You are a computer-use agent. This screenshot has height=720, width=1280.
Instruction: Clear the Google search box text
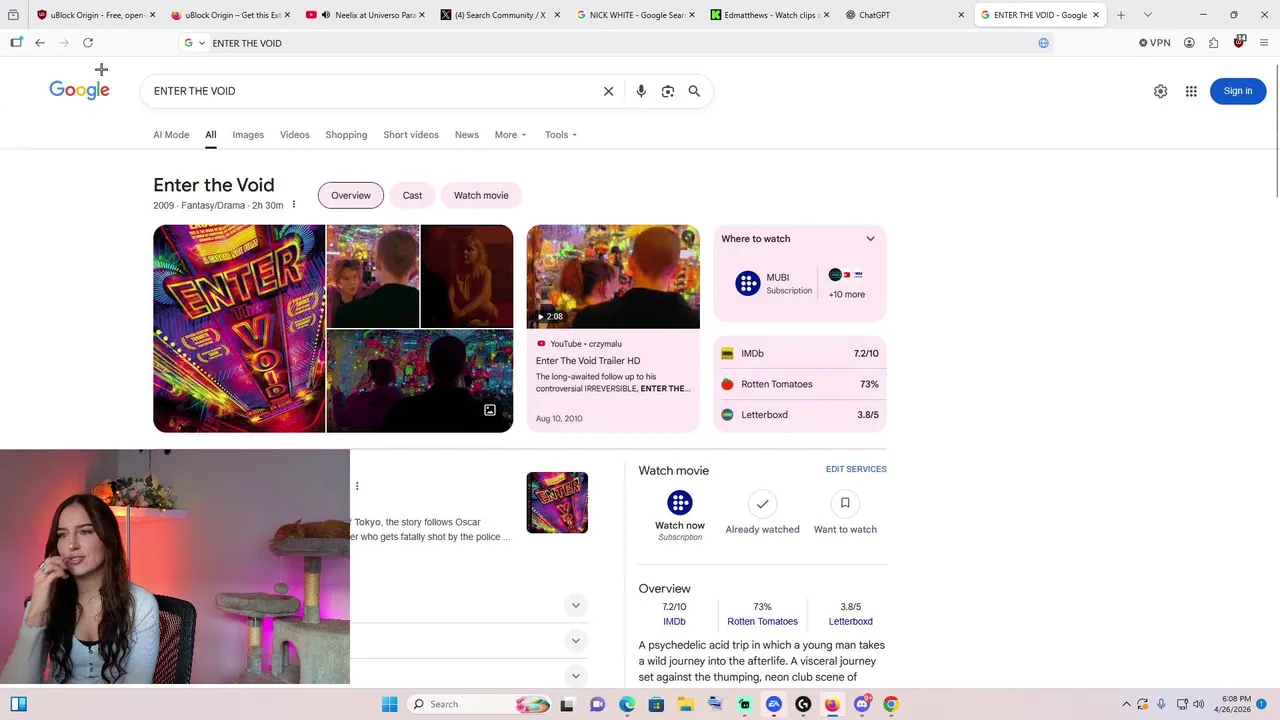[608, 91]
